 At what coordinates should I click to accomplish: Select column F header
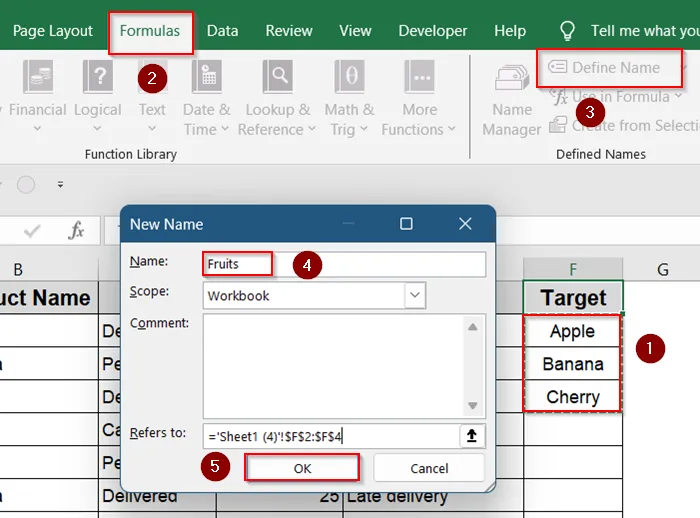[x=573, y=269]
